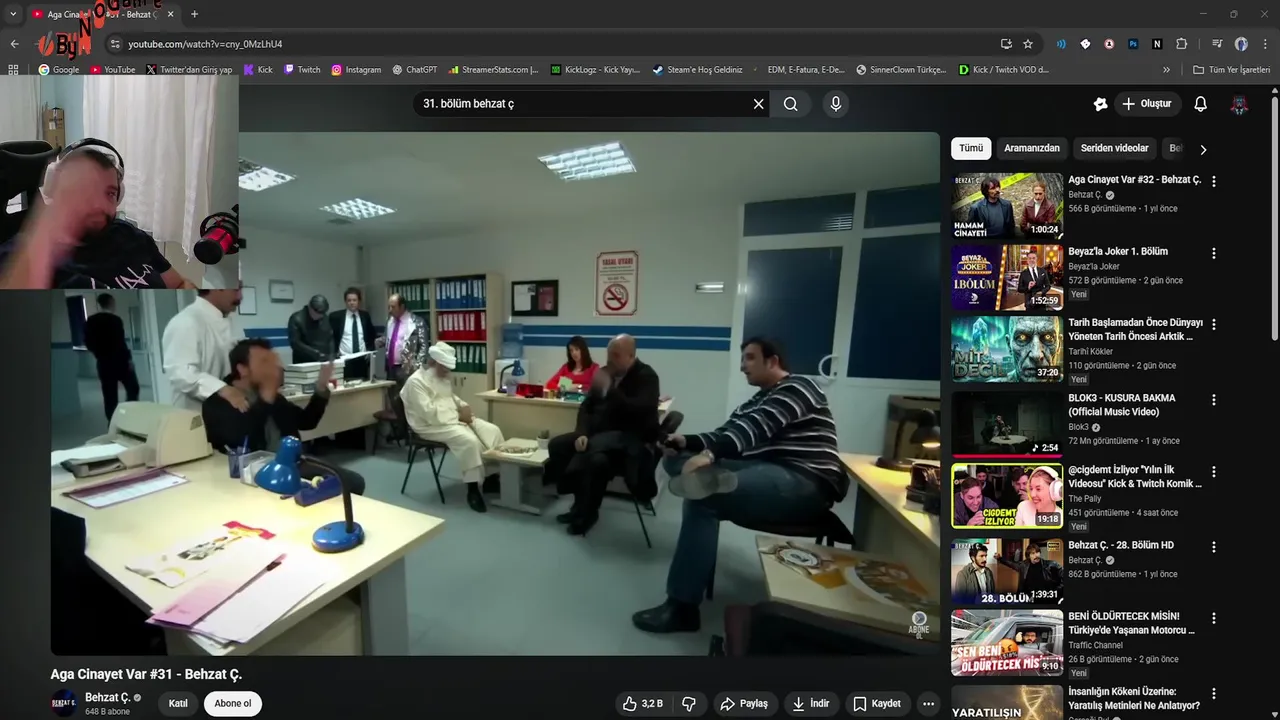The height and width of the screenshot is (720, 1280).
Task: Close the Aga Cinayet Var tab
Action: click(x=170, y=14)
